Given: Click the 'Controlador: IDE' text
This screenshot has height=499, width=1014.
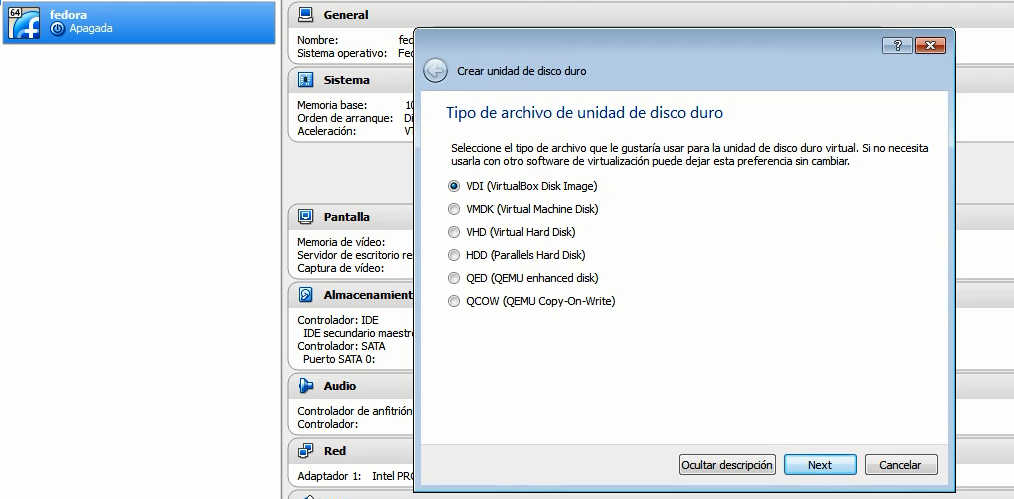Looking at the screenshot, I should click(338, 320).
